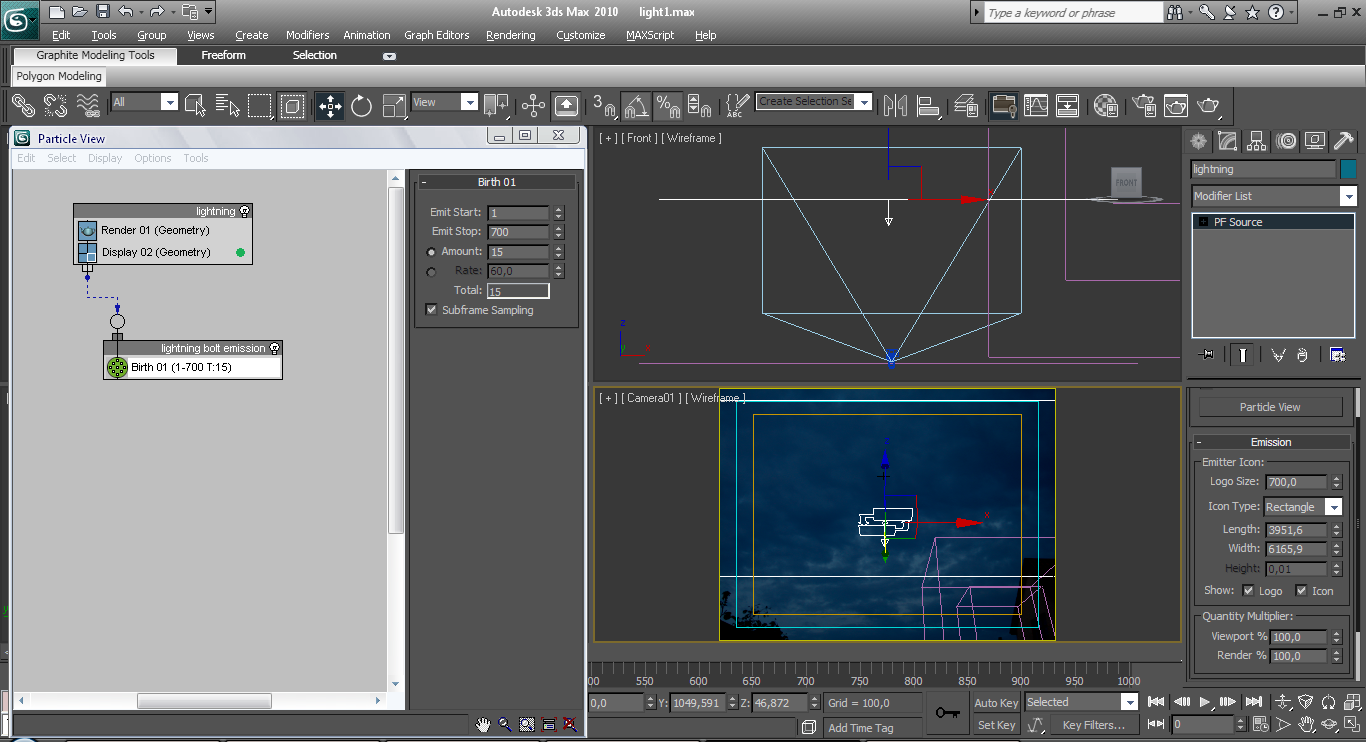The width and height of the screenshot is (1366, 742).
Task: Toggle lightning bolt emission lightbulb
Action: (275, 348)
